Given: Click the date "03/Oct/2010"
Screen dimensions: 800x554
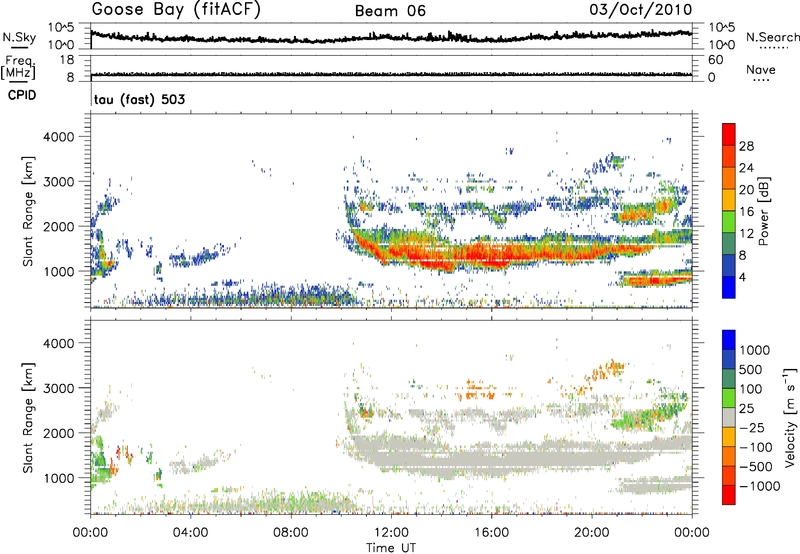Looking at the screenshot, I should coord(641,10).
